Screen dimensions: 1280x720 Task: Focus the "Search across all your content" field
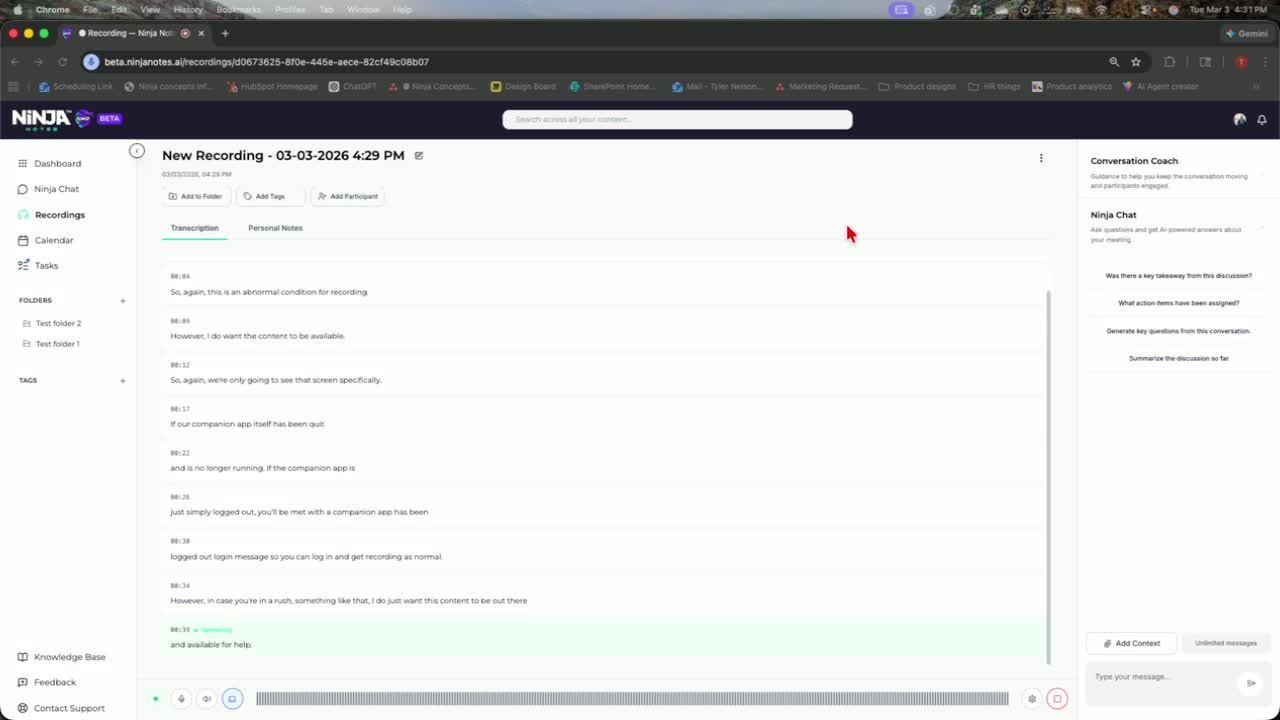pyautogui.click(x=677, y=120)
